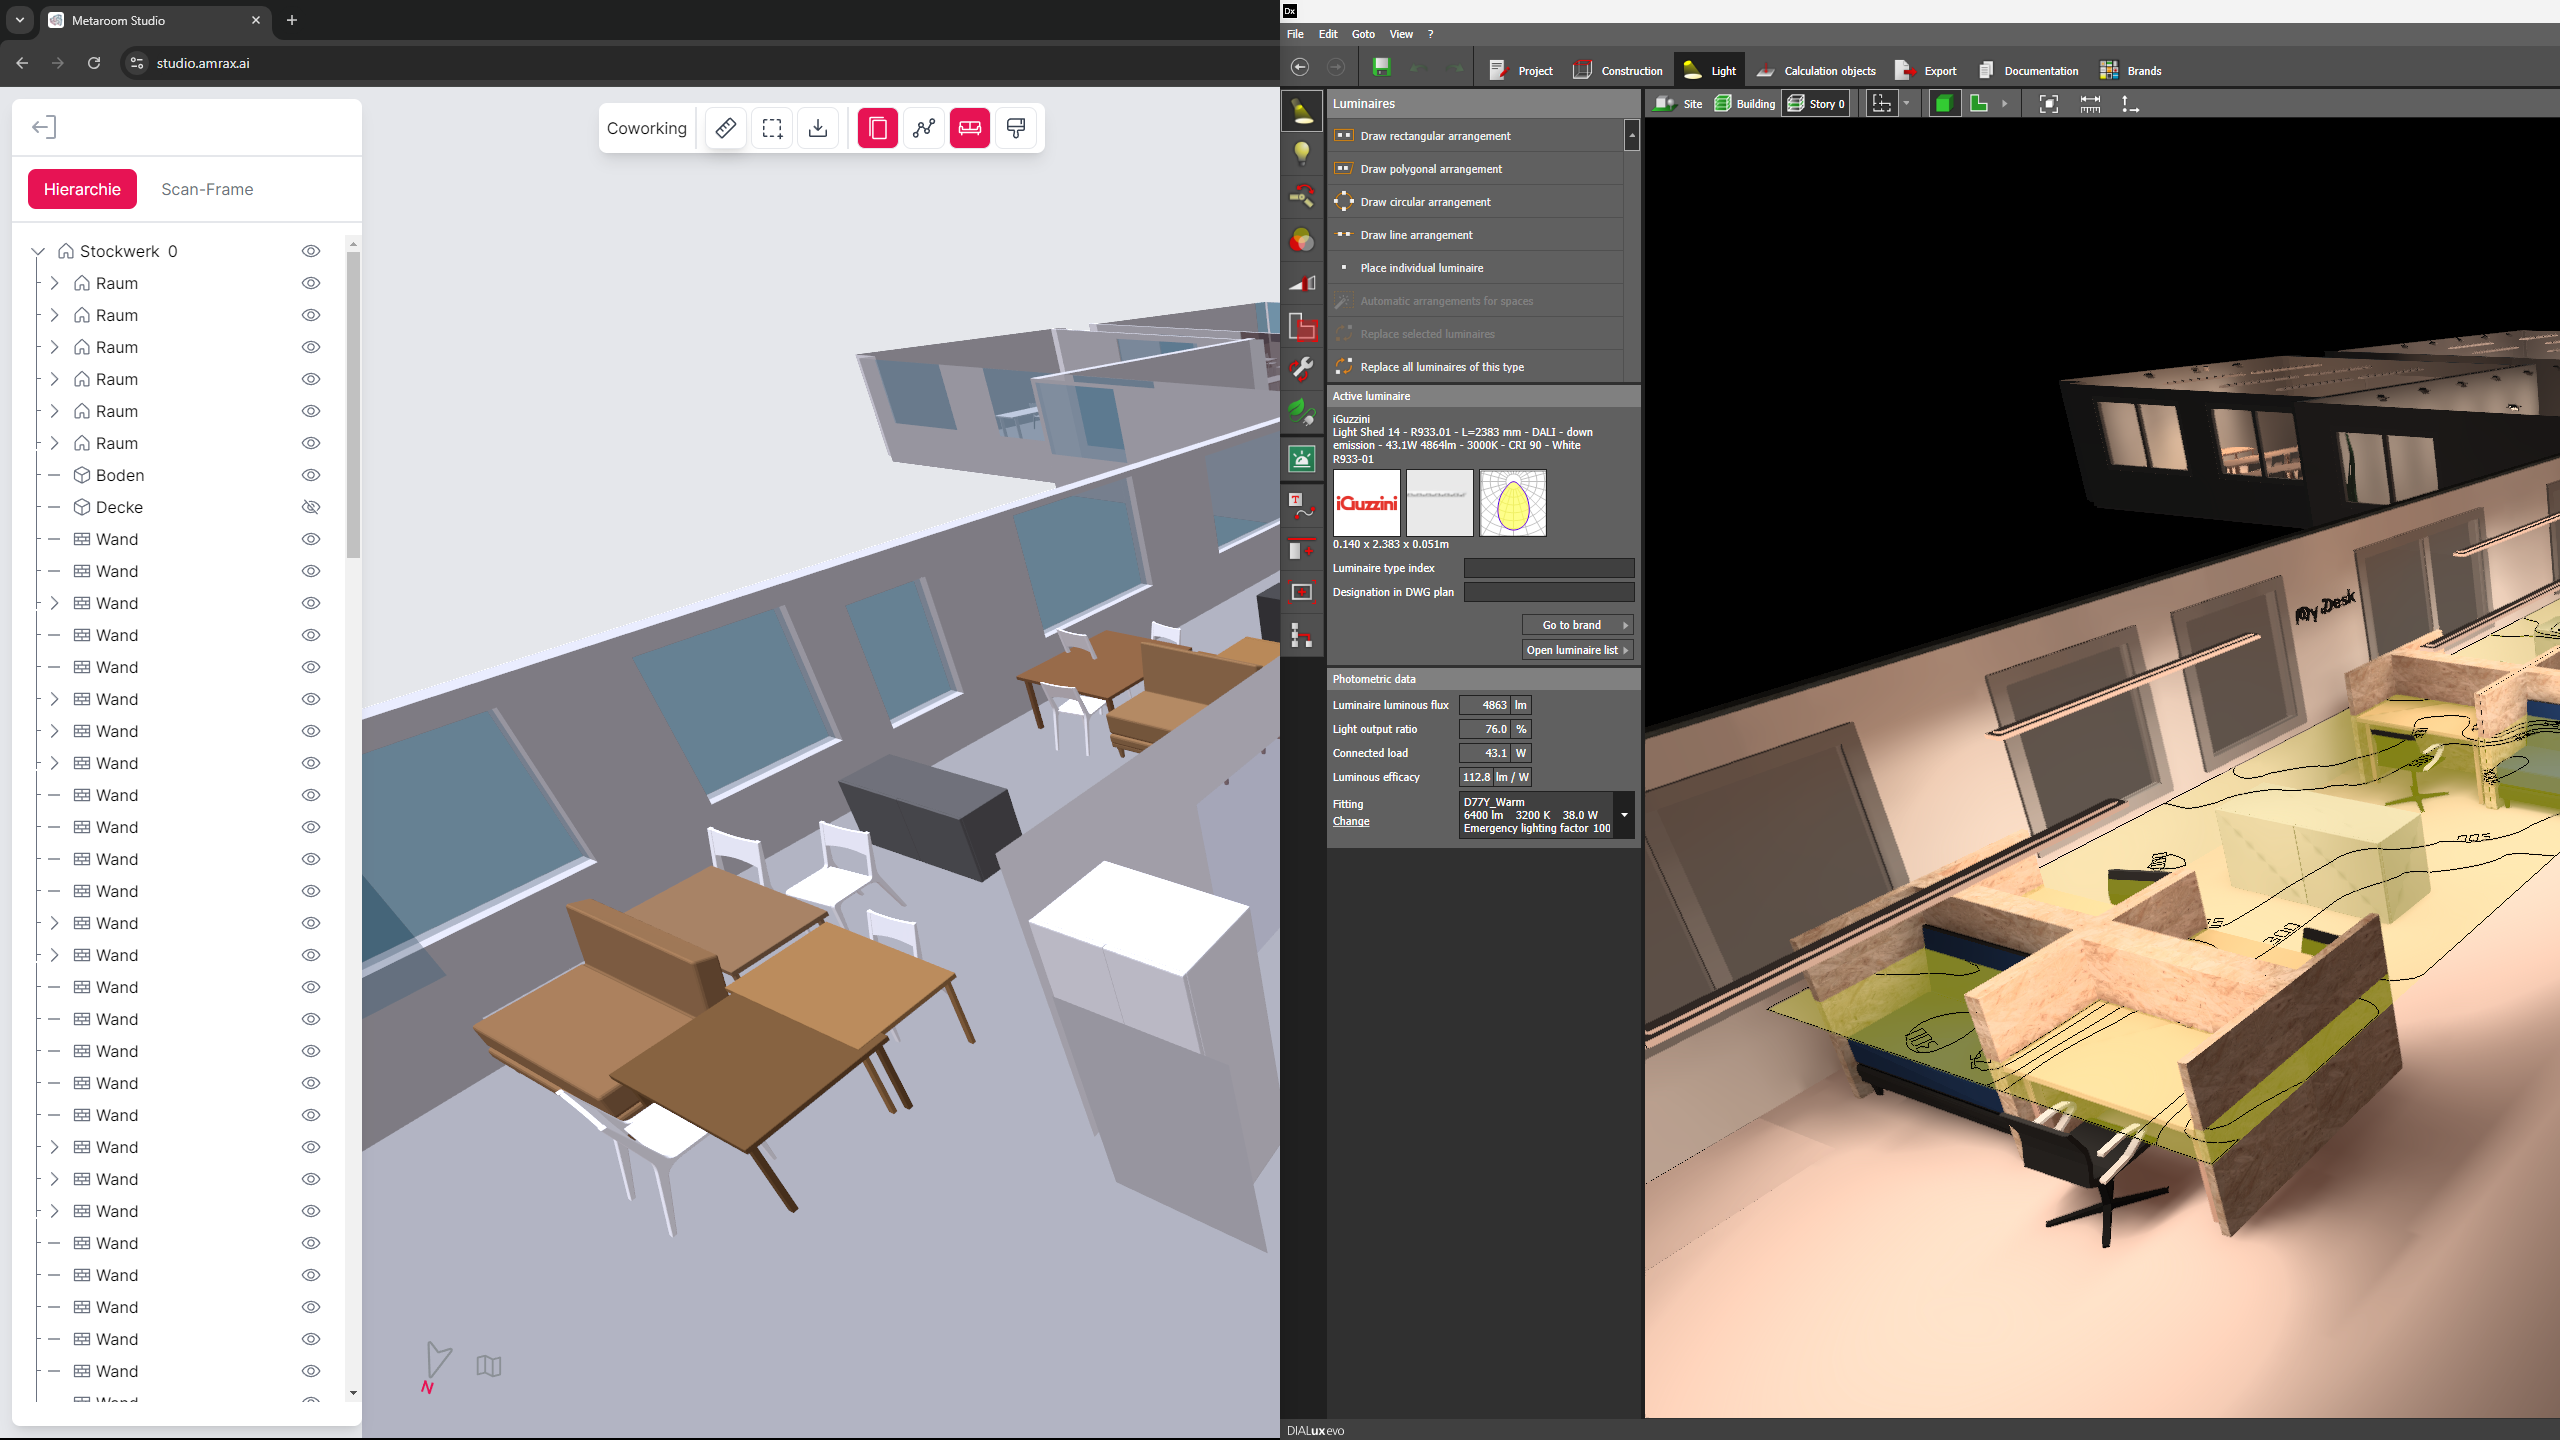The width and height of the screenshot is (2560, 1440).
Task: Open the Fitting dropdown arrow
Action: (1624, 815)
